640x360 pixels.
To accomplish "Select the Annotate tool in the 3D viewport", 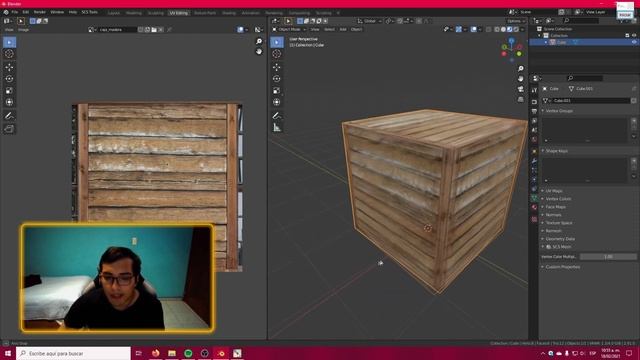I will (x=276, y=116).
